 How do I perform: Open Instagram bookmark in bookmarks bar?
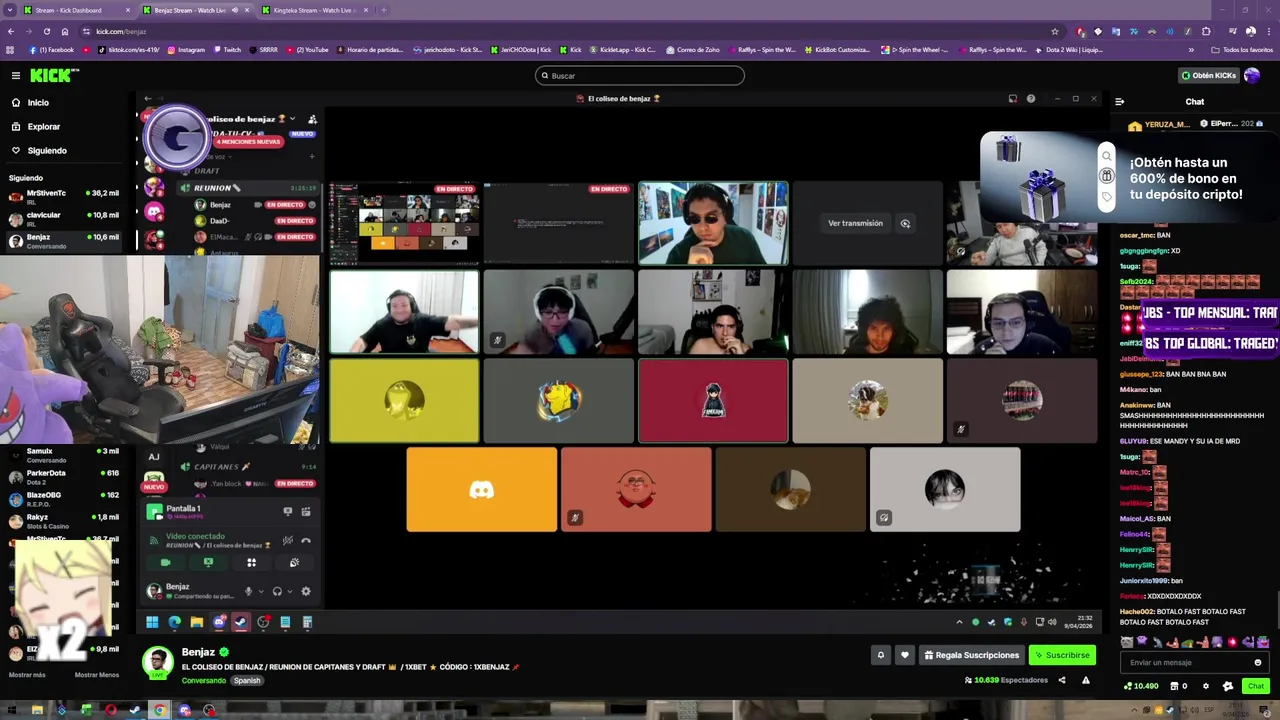tap(186, 49)
